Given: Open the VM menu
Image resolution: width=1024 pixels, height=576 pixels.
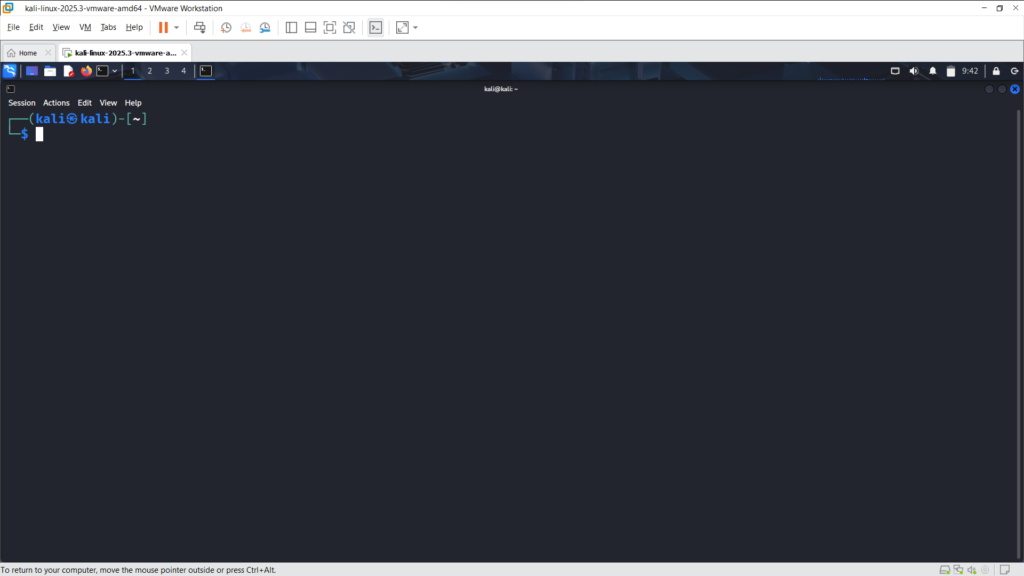Looking at the screenshot, I should (85, 27).
